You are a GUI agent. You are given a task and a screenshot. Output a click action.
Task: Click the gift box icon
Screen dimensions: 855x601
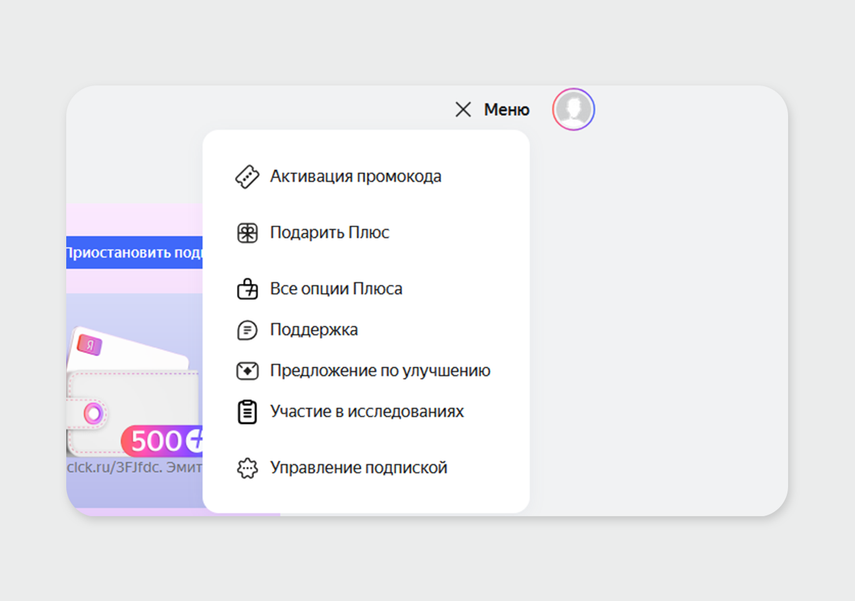(x=247, y=233)
